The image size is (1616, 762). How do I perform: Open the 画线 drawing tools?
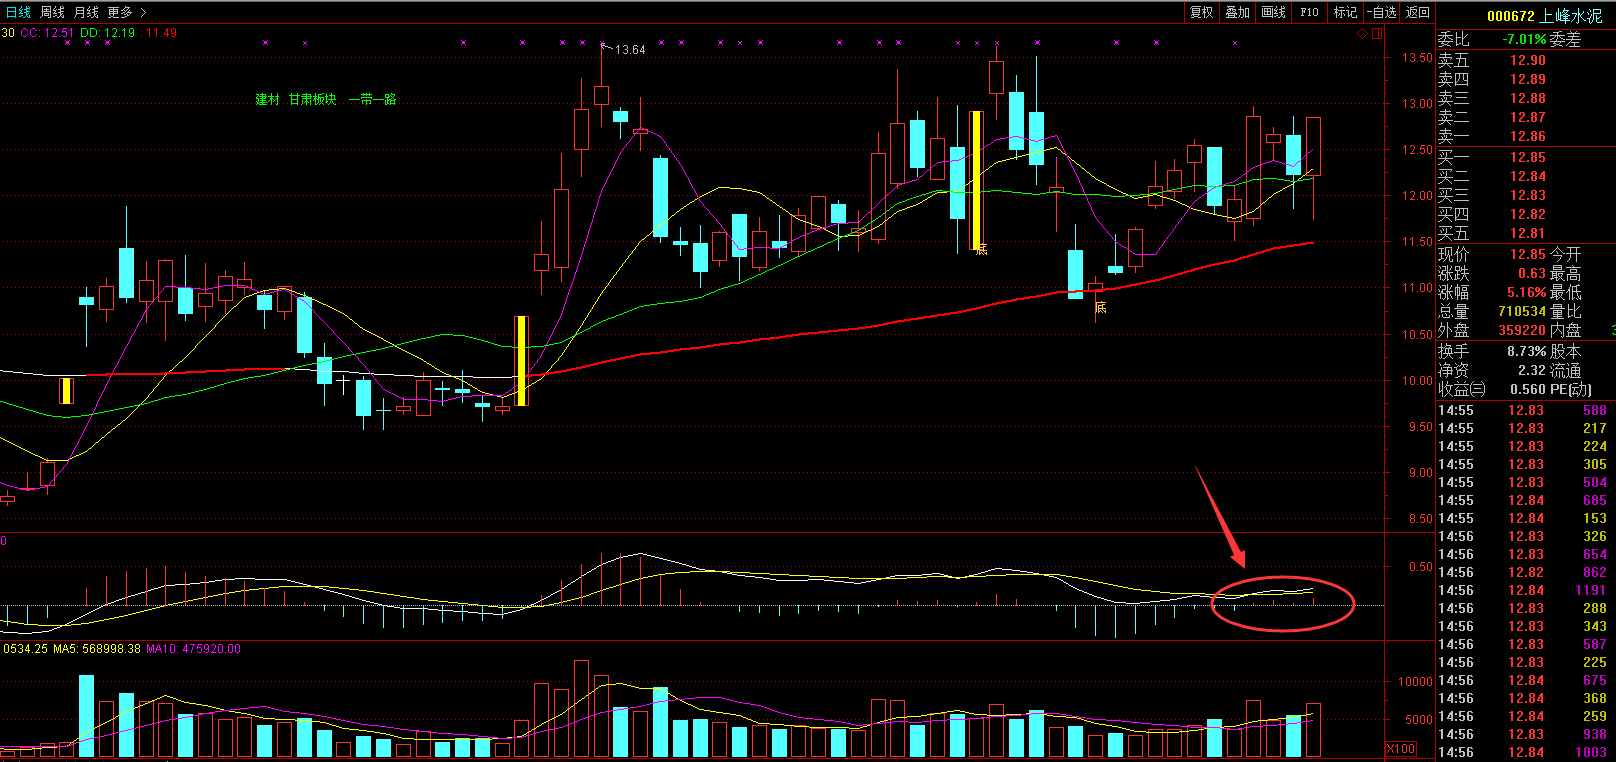(1273, 12)
